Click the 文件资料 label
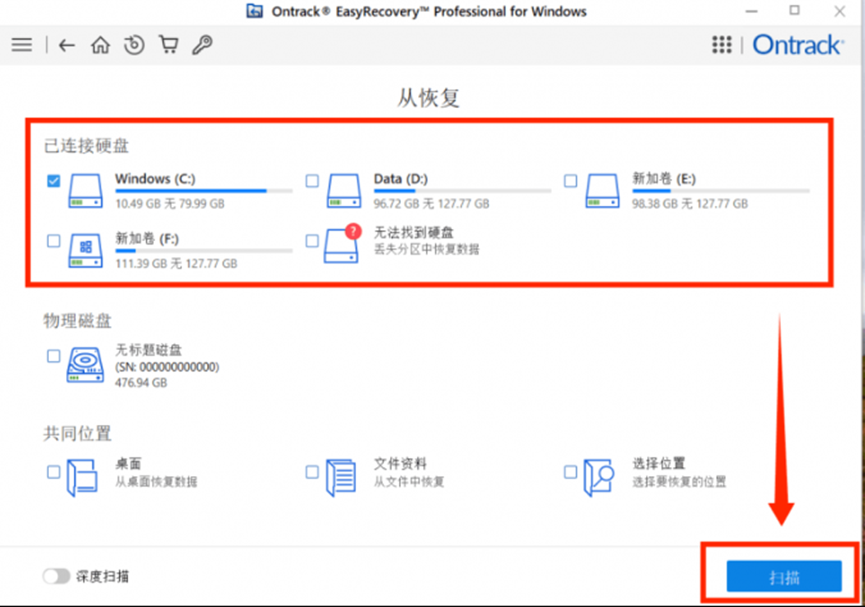865x607 pixels. pyautogui.click(x=400, y=464)
